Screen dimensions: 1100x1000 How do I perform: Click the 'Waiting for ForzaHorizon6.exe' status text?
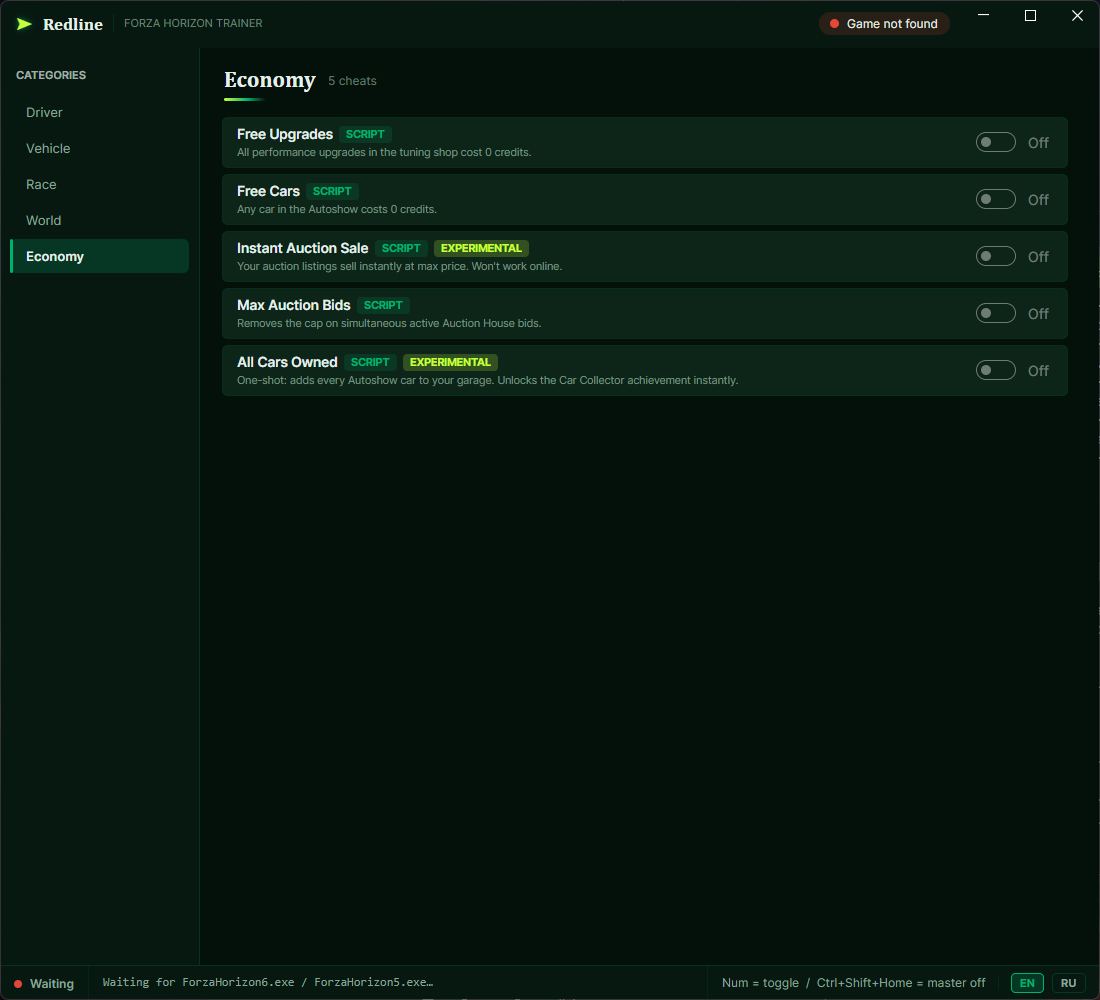point(268,982)
